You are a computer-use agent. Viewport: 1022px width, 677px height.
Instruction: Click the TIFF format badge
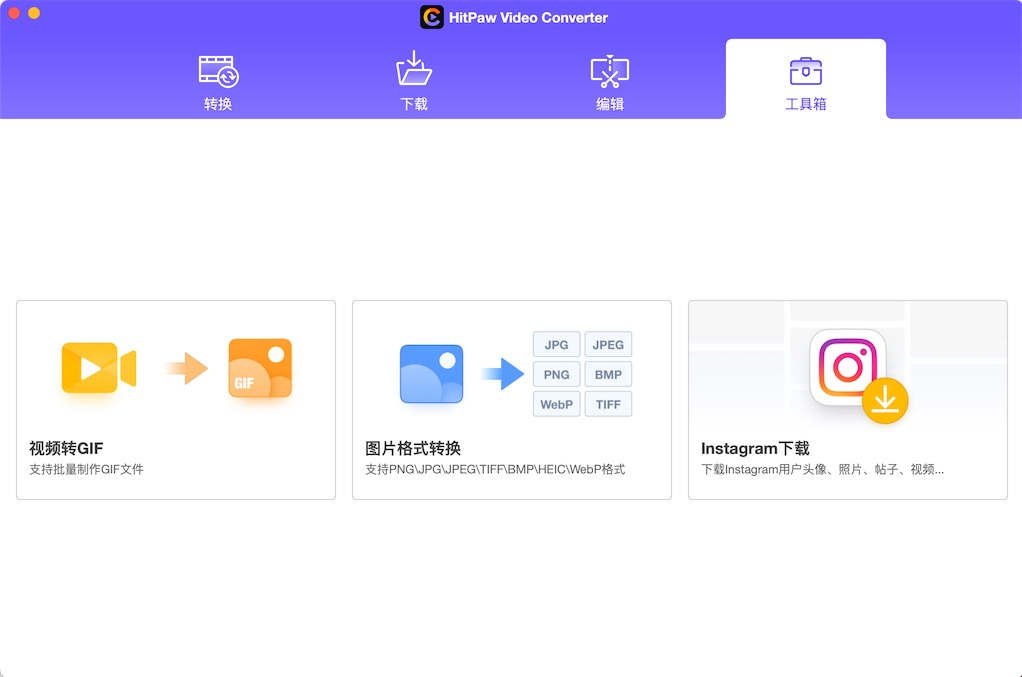tap(608, 405)
